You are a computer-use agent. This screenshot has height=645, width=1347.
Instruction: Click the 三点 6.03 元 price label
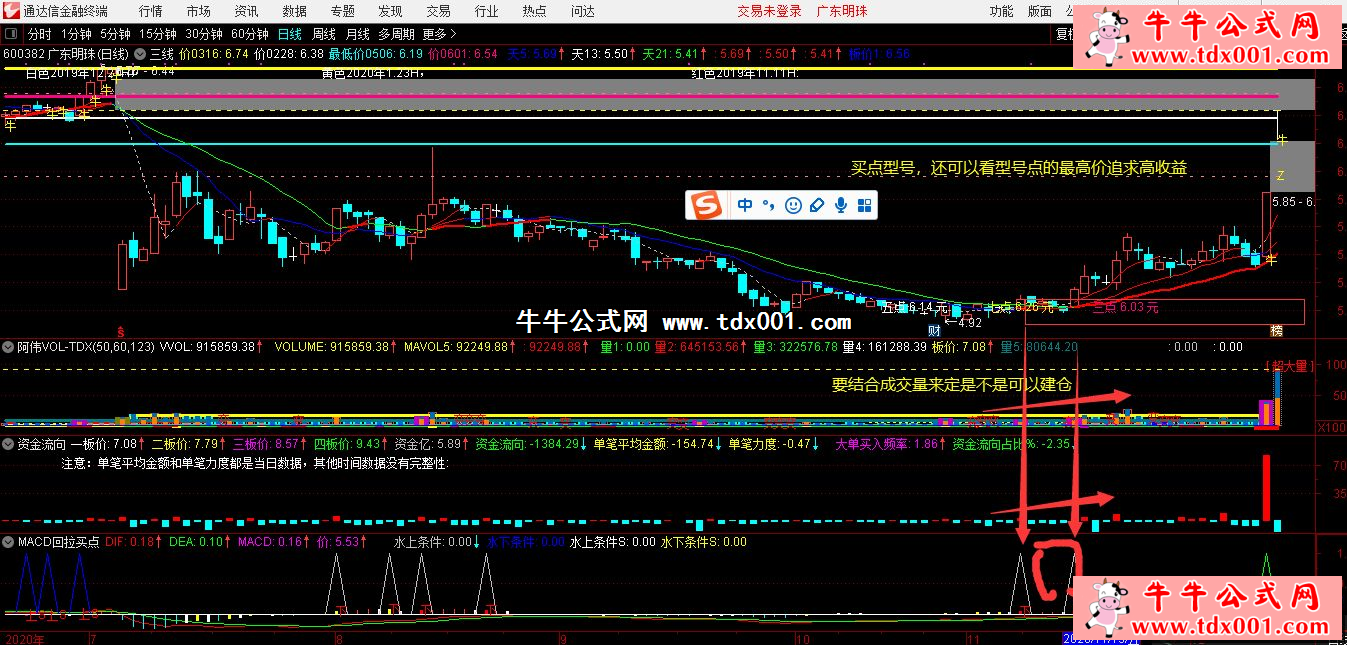point(1125,307)
